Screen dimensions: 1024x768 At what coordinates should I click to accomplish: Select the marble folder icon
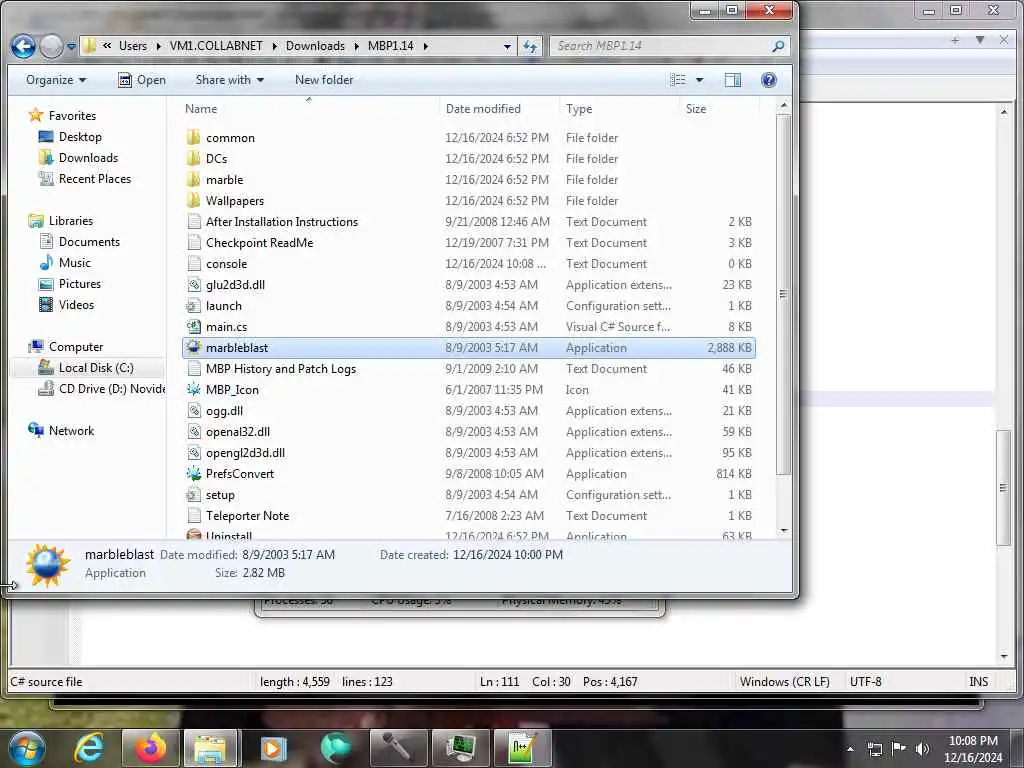click(x=193, y=179)
